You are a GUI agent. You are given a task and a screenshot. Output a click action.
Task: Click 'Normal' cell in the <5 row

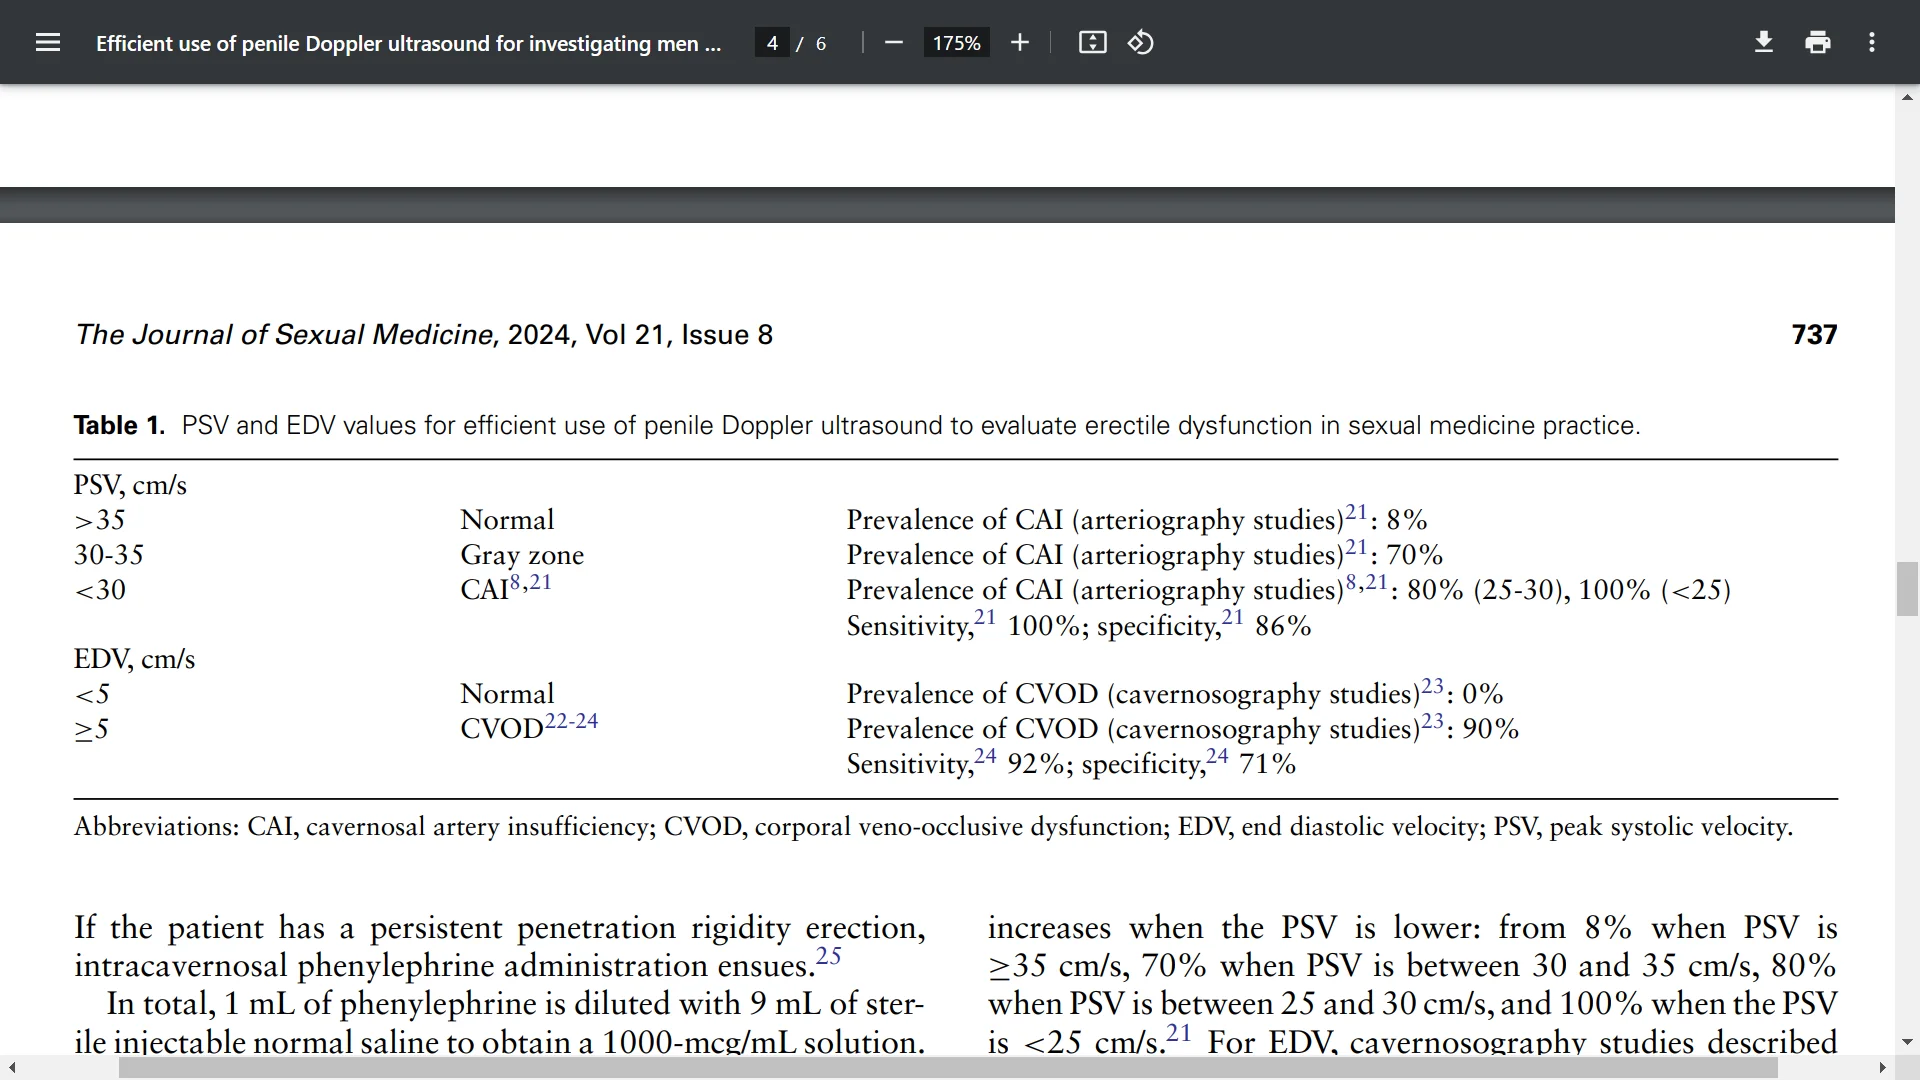[x=507, y=694]
